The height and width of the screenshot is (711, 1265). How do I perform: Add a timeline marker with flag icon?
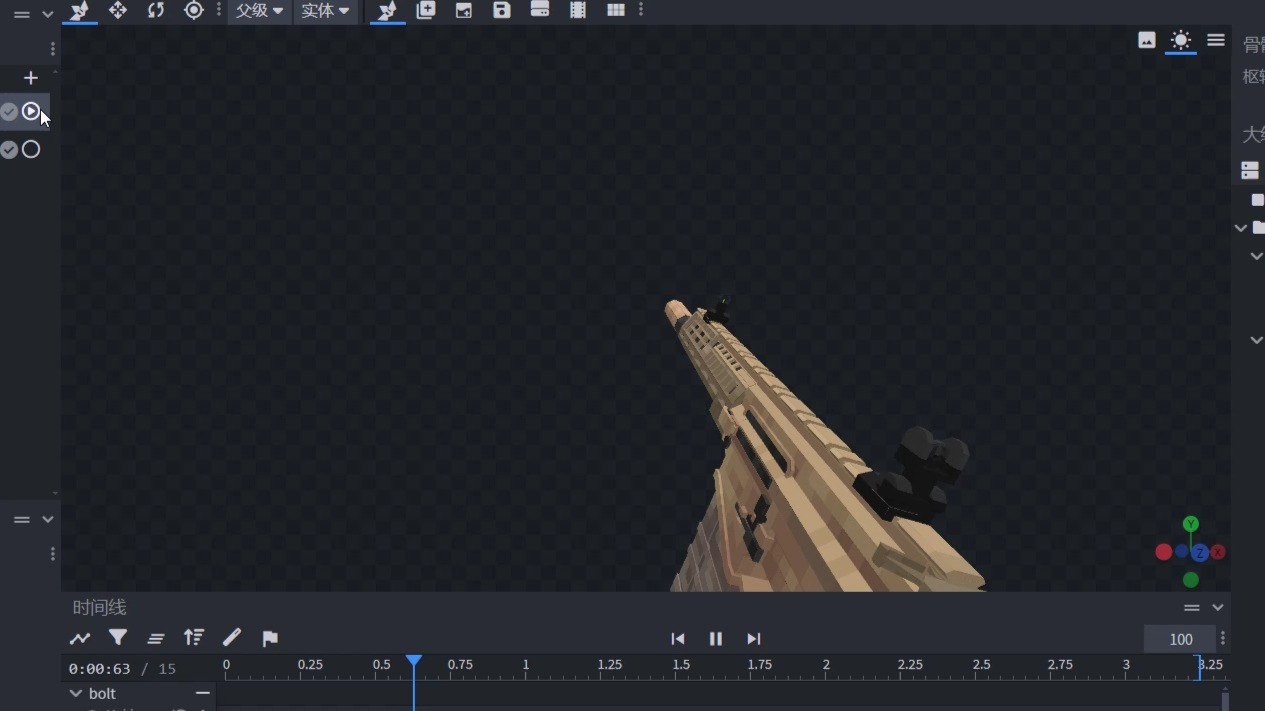point(270,638)
